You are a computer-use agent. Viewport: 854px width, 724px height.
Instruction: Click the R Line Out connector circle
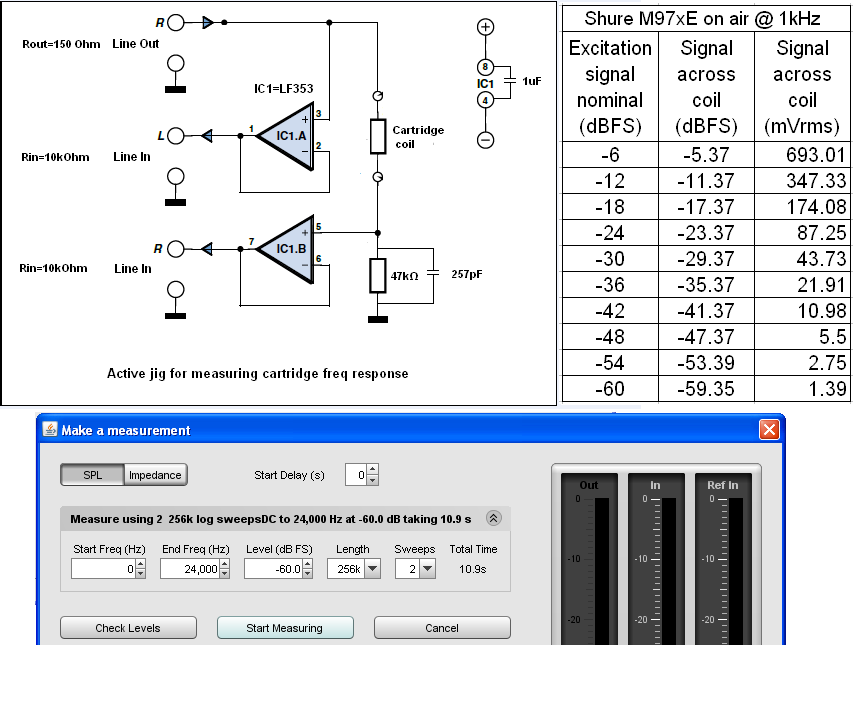175,22
